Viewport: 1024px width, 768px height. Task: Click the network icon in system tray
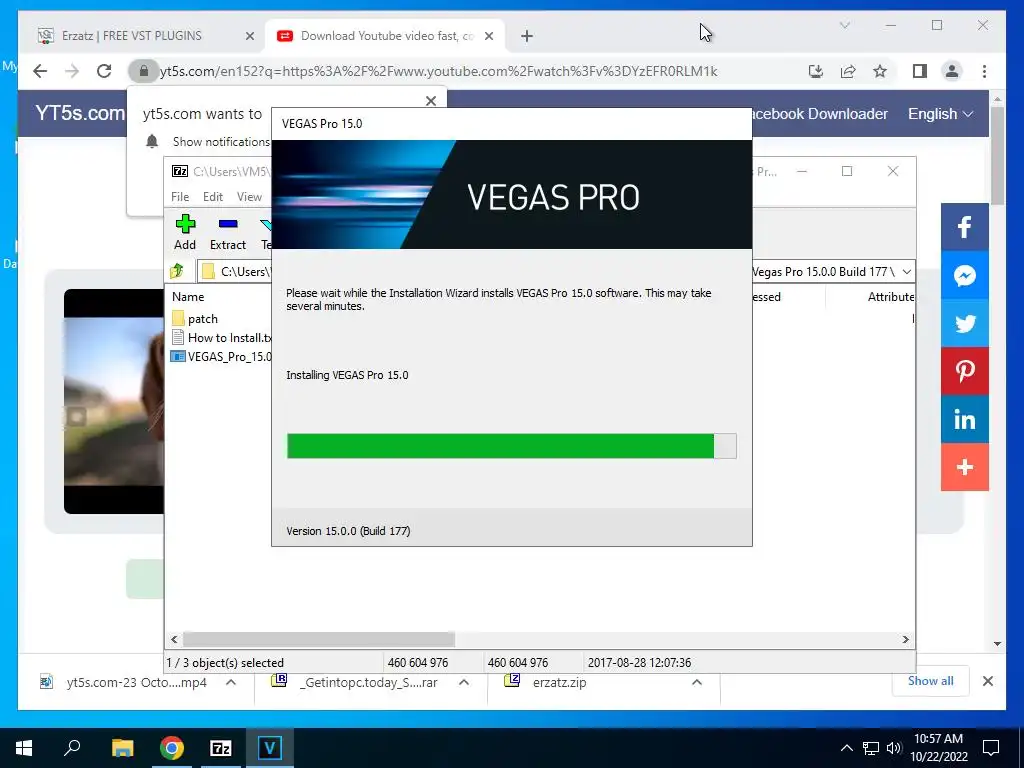[x=871, y=748]
